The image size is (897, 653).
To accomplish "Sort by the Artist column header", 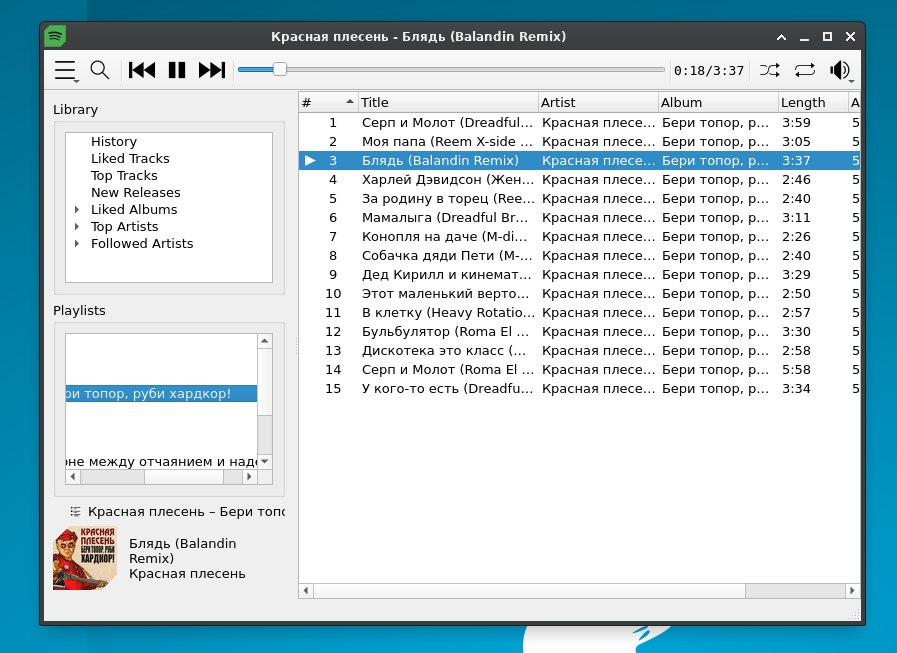I will pos(598,102).
